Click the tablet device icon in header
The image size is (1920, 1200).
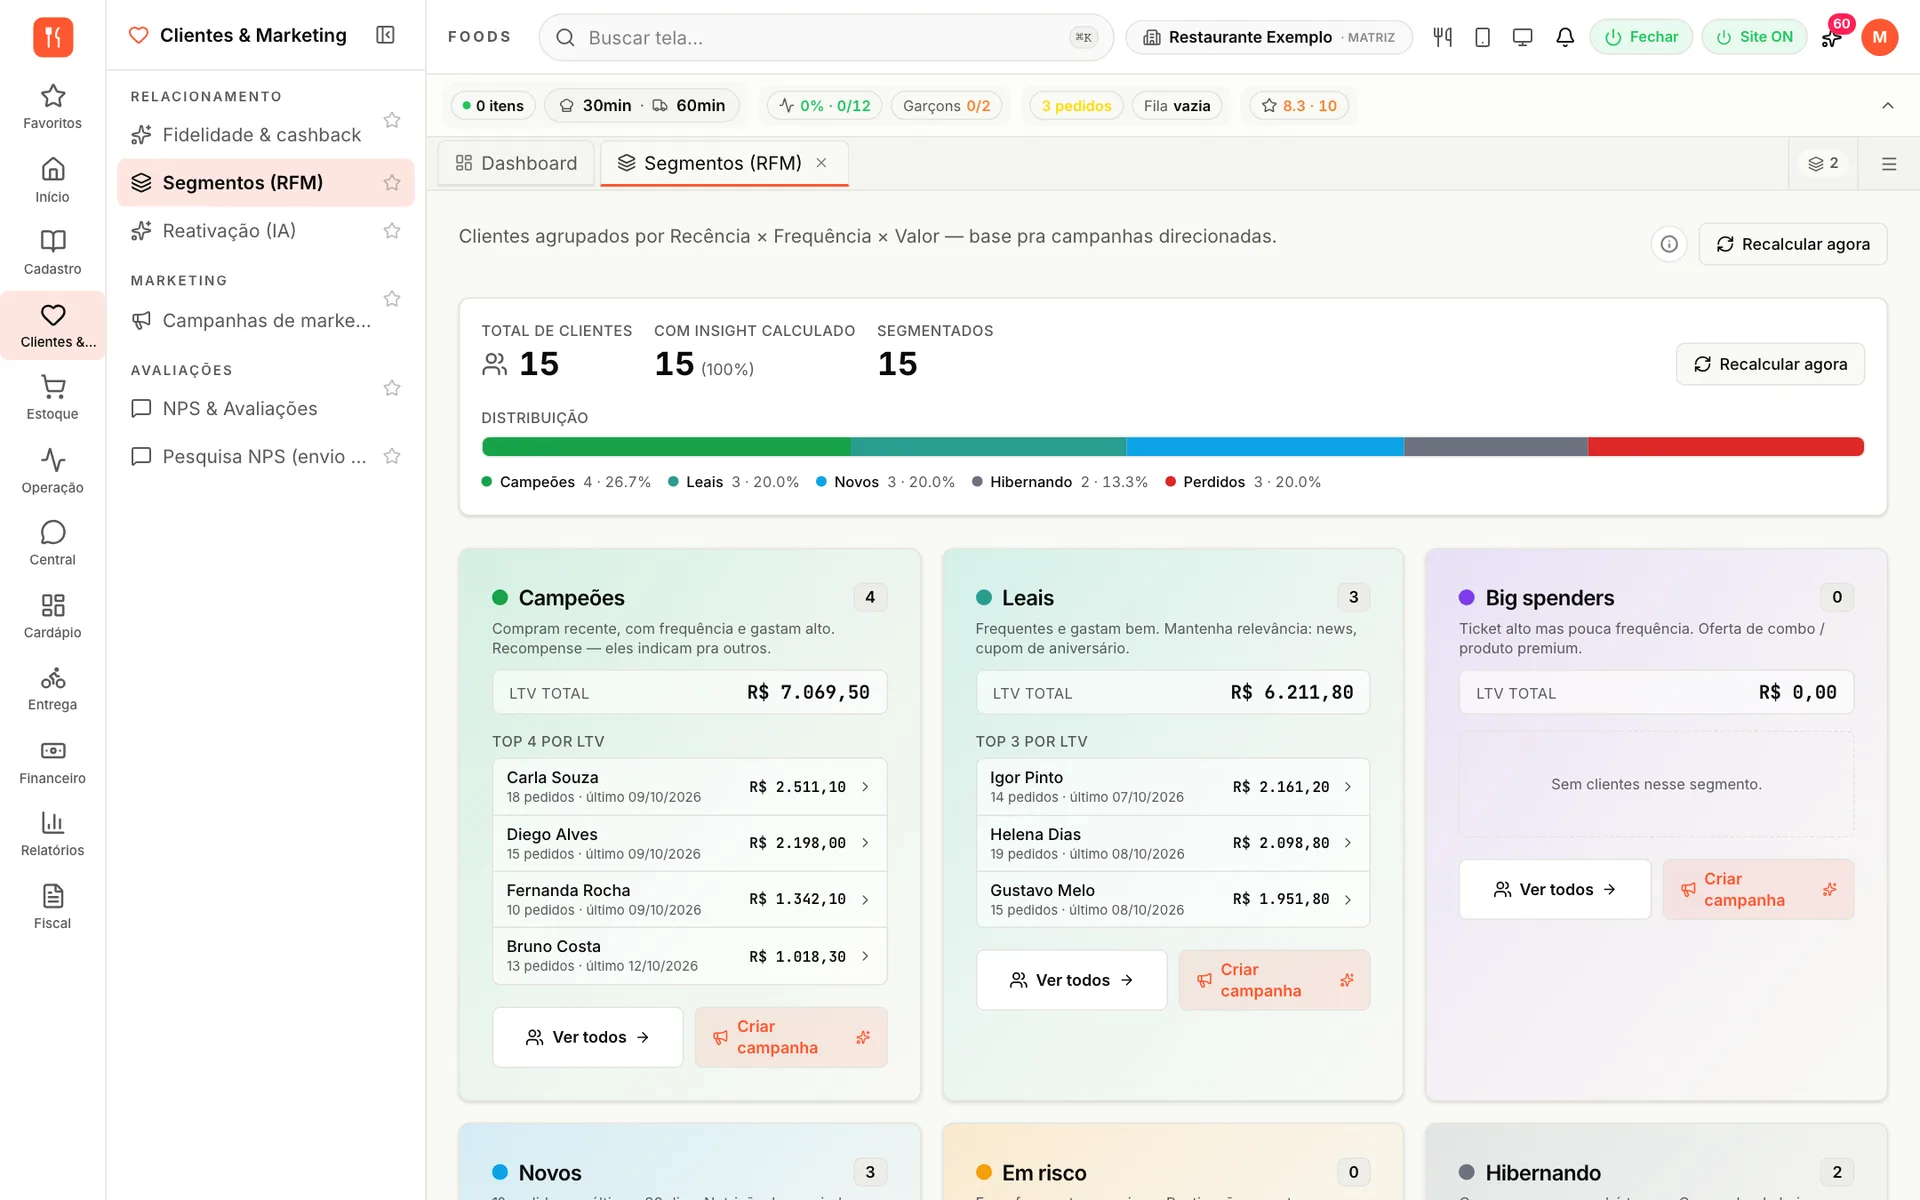pyautogui.click(x=1482, y=37)
